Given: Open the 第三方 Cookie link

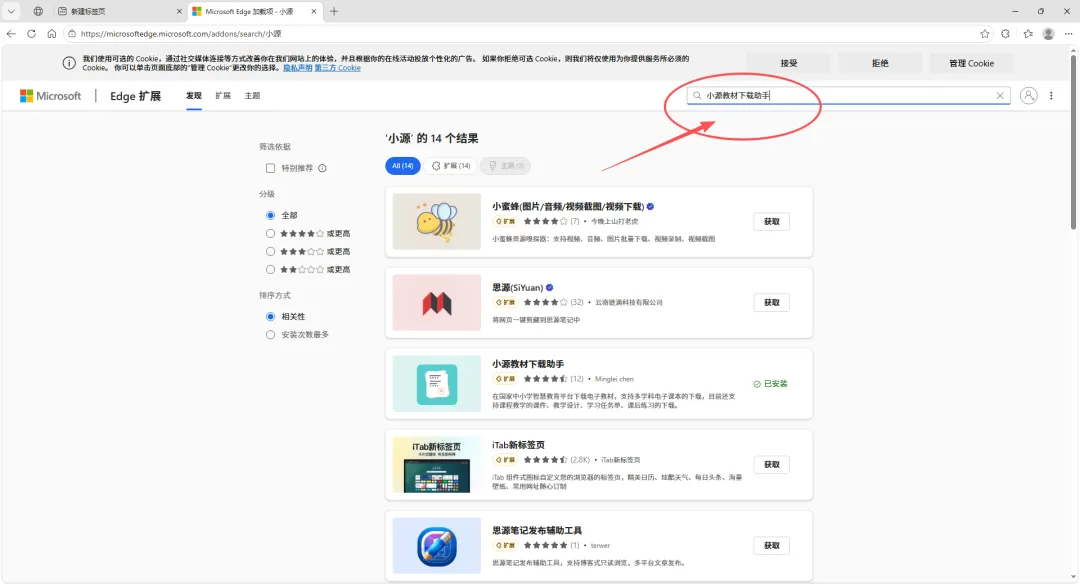Looking at the screenshot, I should coord(338,68).
